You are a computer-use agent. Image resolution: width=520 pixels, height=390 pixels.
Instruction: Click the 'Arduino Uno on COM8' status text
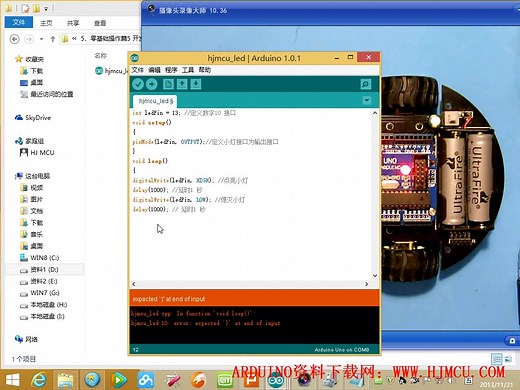coord(342,350)
